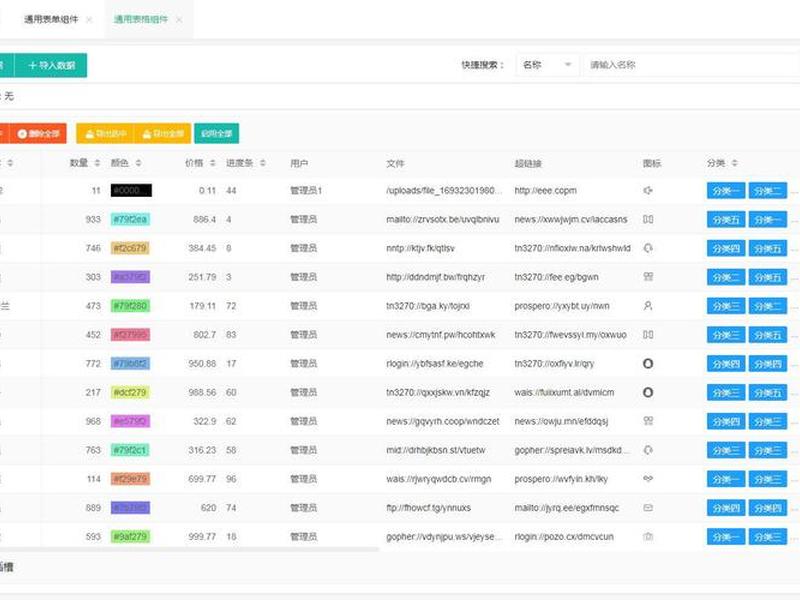Click the 超链接 column header
This screenshot has height=600, width=800.
click(x=528, y=163)
